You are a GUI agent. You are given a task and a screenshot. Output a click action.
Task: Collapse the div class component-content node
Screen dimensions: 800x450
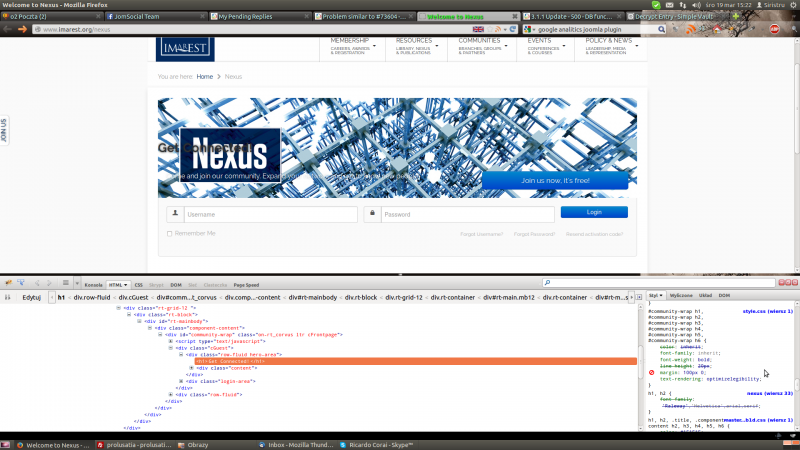pos(150,328)
